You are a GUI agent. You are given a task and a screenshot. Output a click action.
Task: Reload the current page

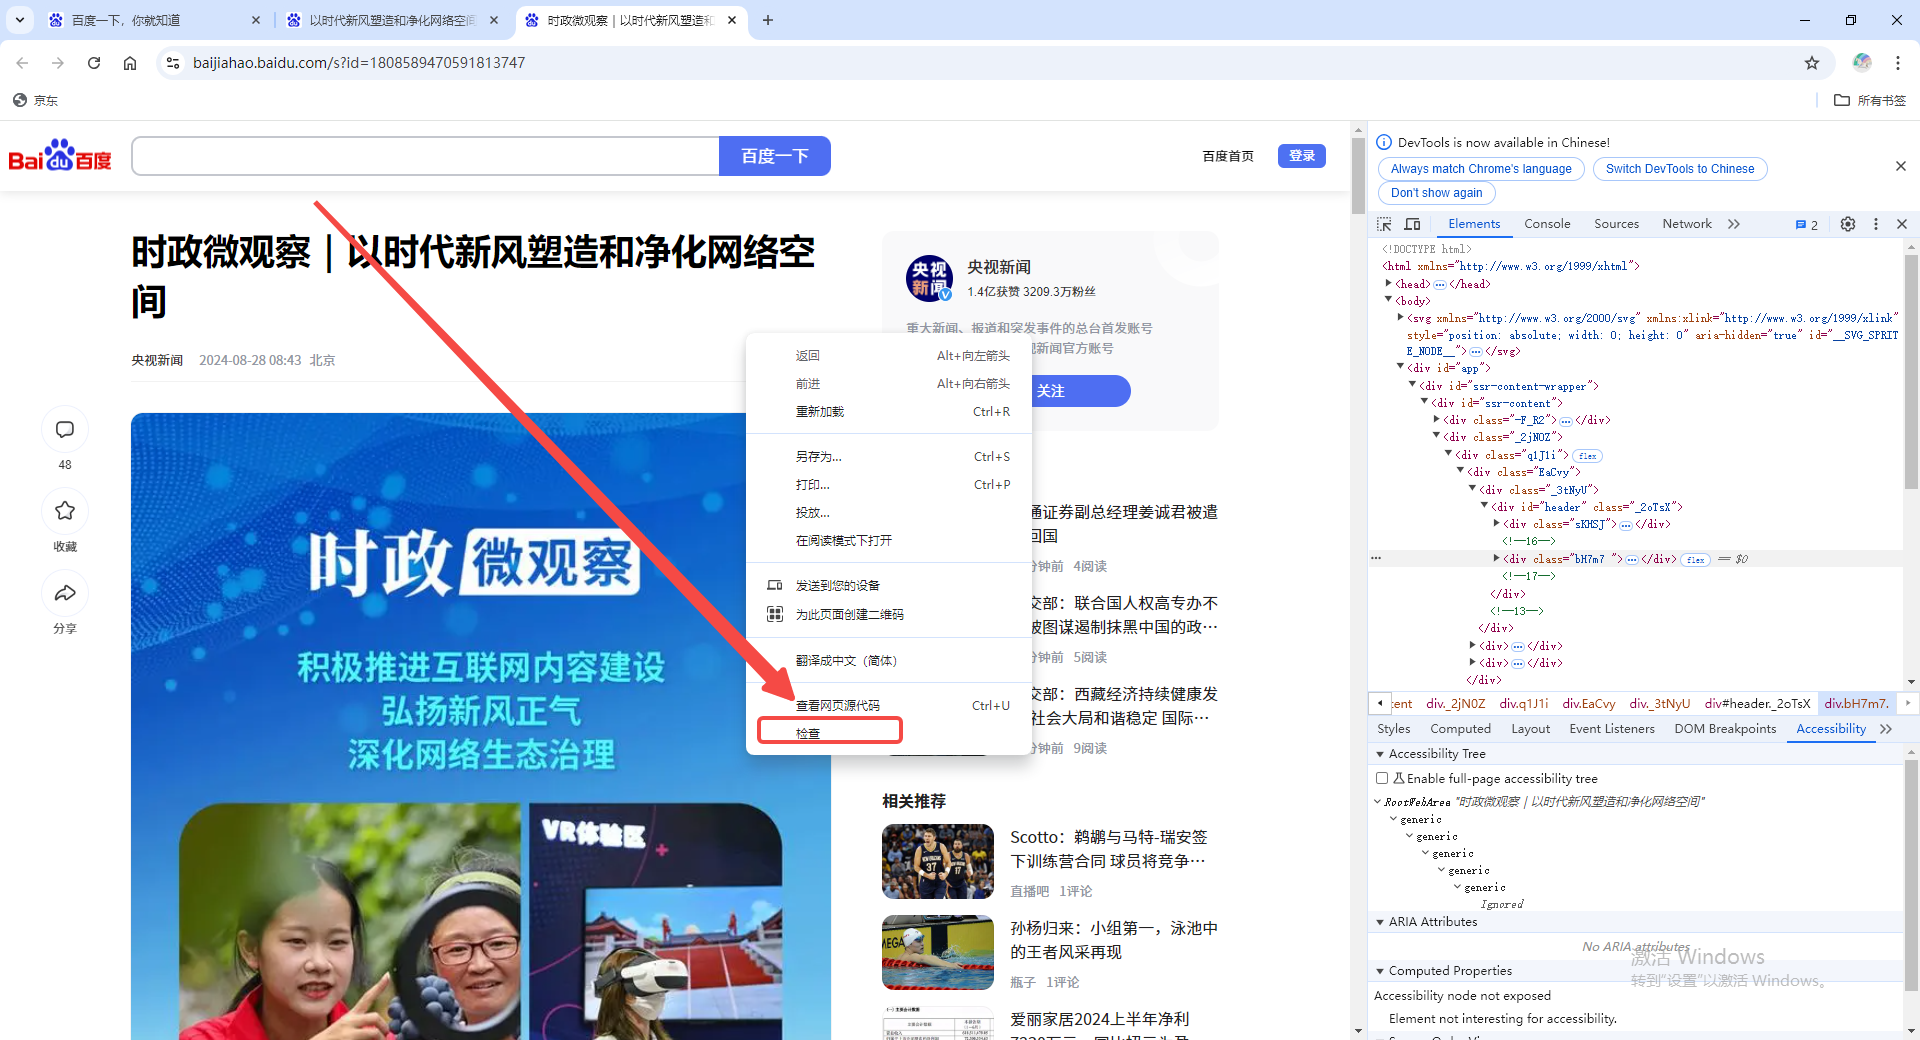click(x=94, y=63)
